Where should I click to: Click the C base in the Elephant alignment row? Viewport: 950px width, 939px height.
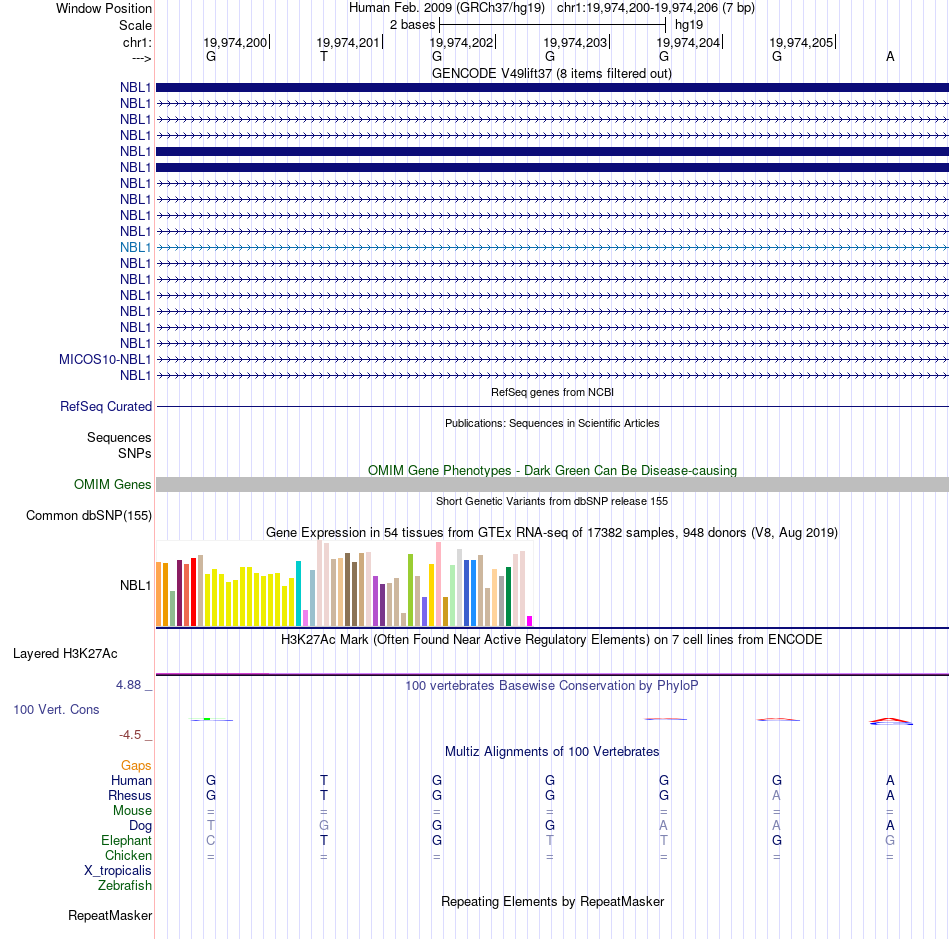click(x=211, y=840)
